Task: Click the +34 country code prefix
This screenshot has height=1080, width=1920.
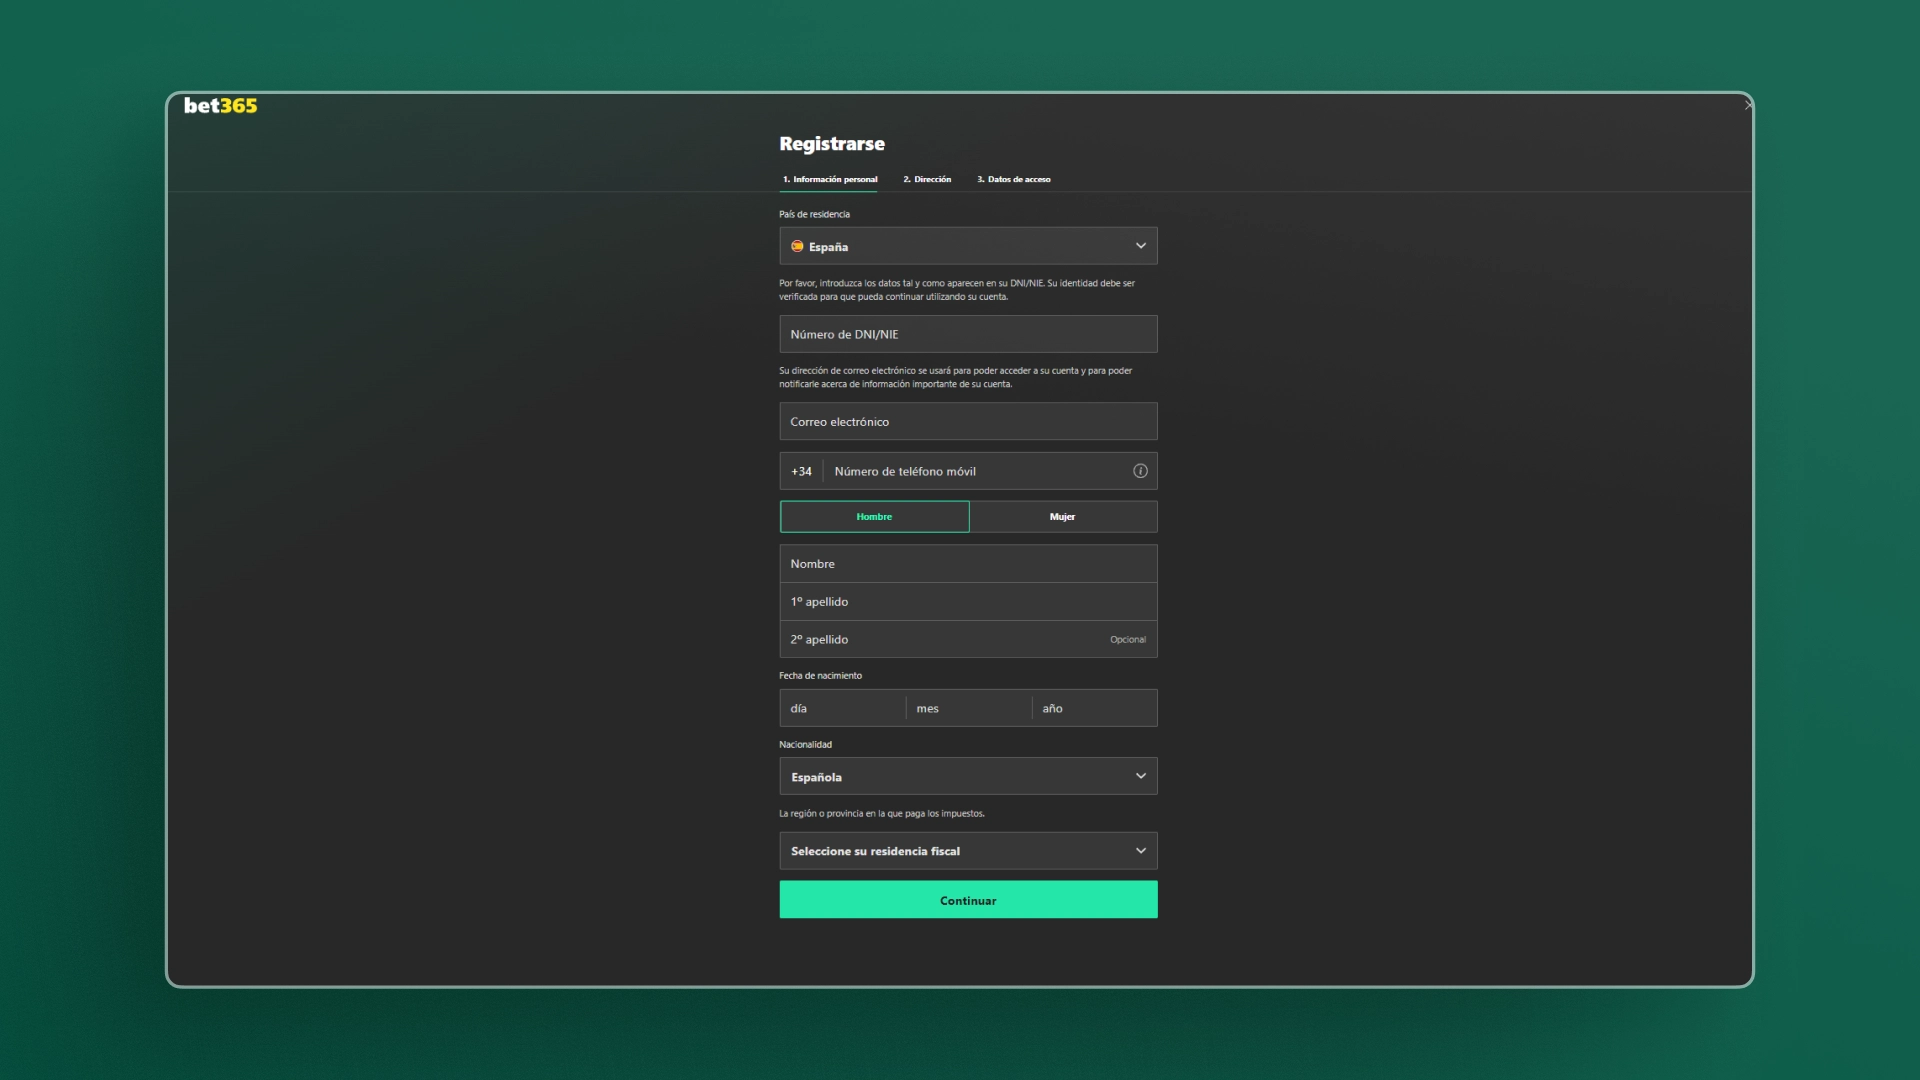Action: click(x=801, y=472)
